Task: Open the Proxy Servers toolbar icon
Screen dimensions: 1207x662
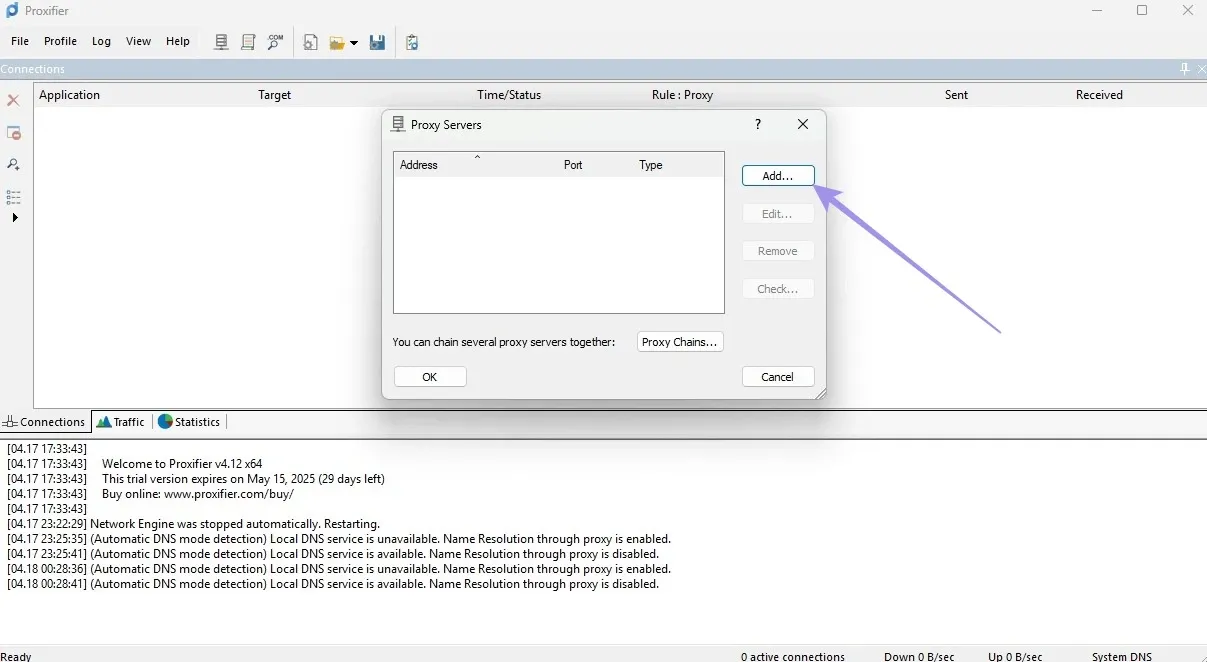Action: tap(221, 42)
